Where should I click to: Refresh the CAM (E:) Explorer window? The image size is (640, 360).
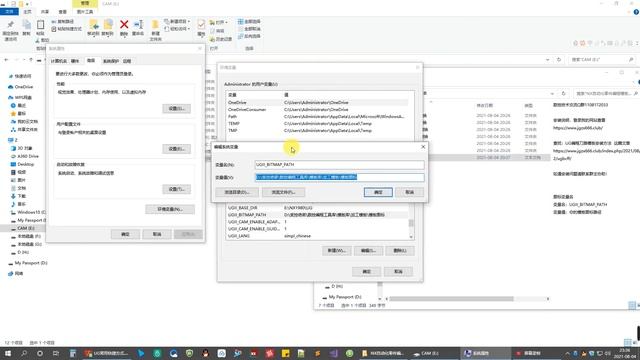[x=559, y=60]
